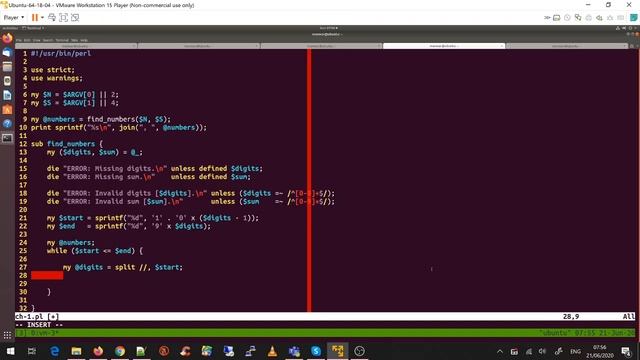Enter VMware full screen mode

(x=63, y=18)
